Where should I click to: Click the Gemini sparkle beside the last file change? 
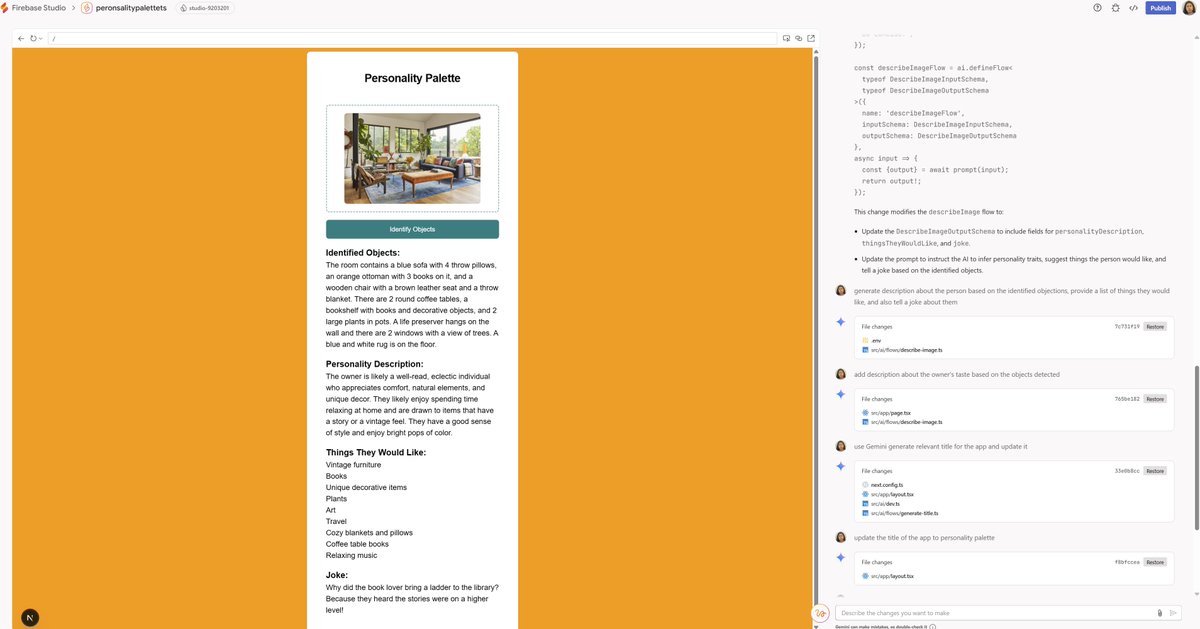(x=840, y=557)
